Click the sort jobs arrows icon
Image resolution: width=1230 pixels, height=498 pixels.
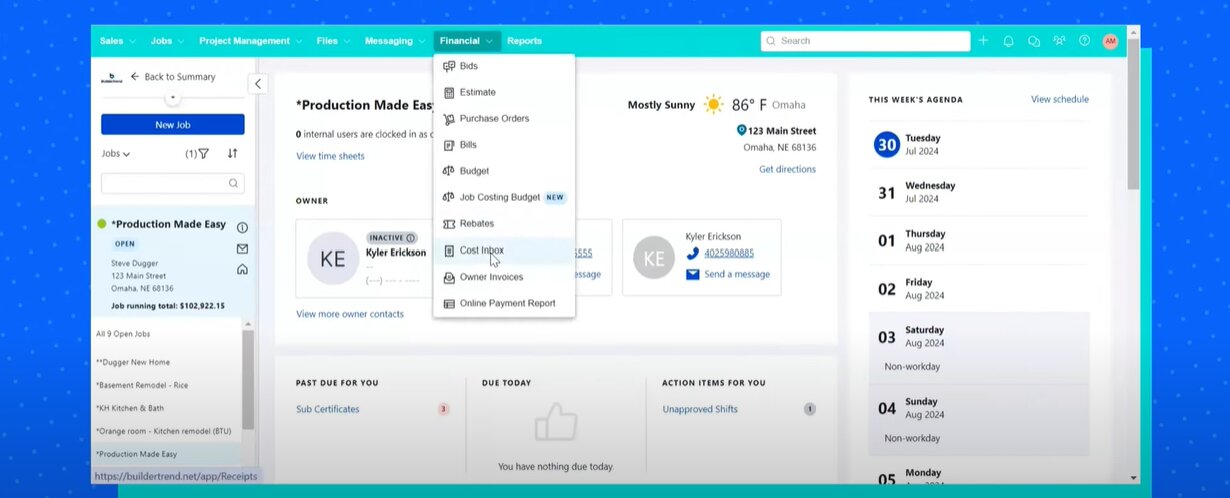(232, 154)
